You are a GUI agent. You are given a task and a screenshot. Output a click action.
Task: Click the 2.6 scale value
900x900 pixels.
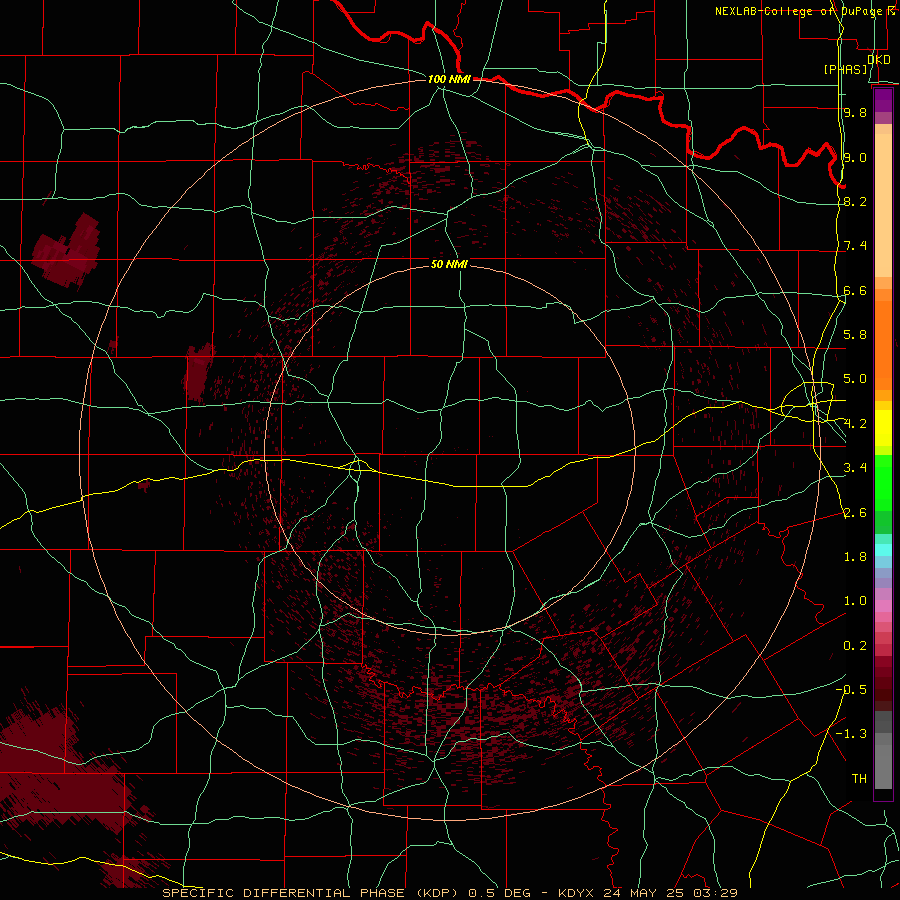tap(855, 513)
